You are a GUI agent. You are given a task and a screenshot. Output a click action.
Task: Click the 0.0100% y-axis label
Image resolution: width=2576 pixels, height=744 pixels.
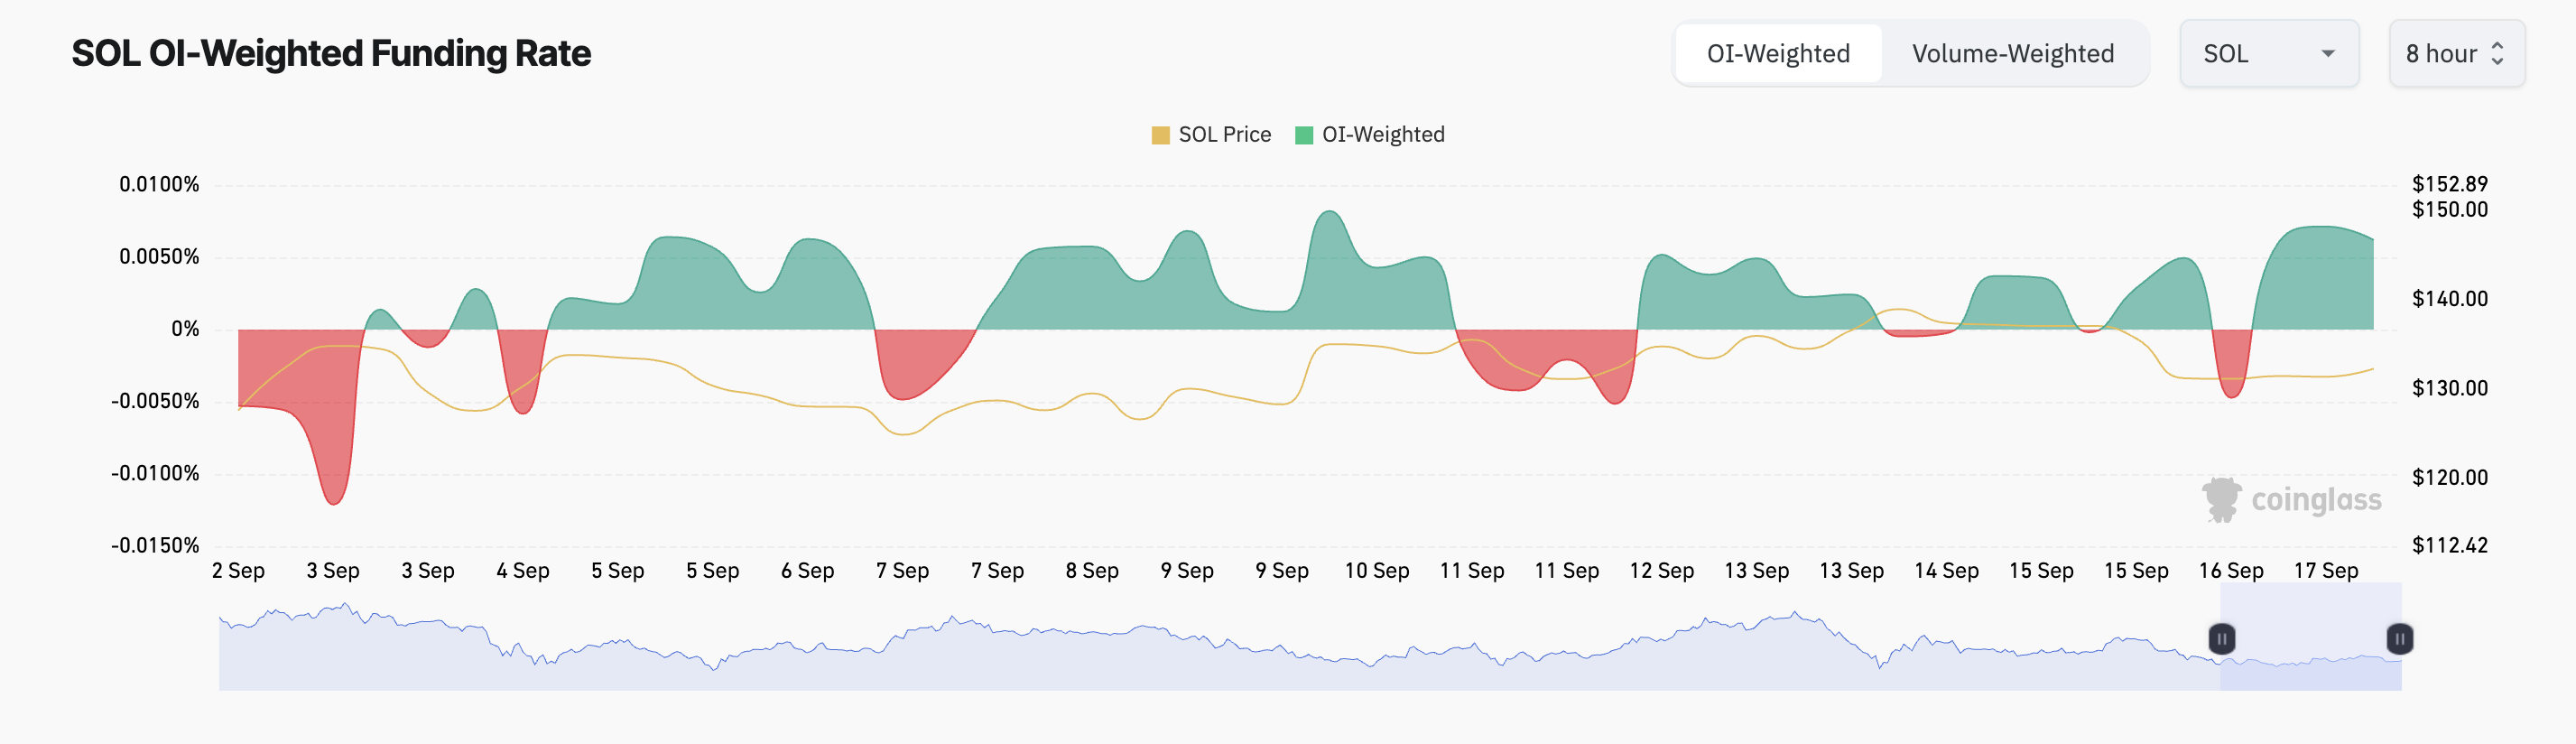pyautogui.click(x=160, y=184)
